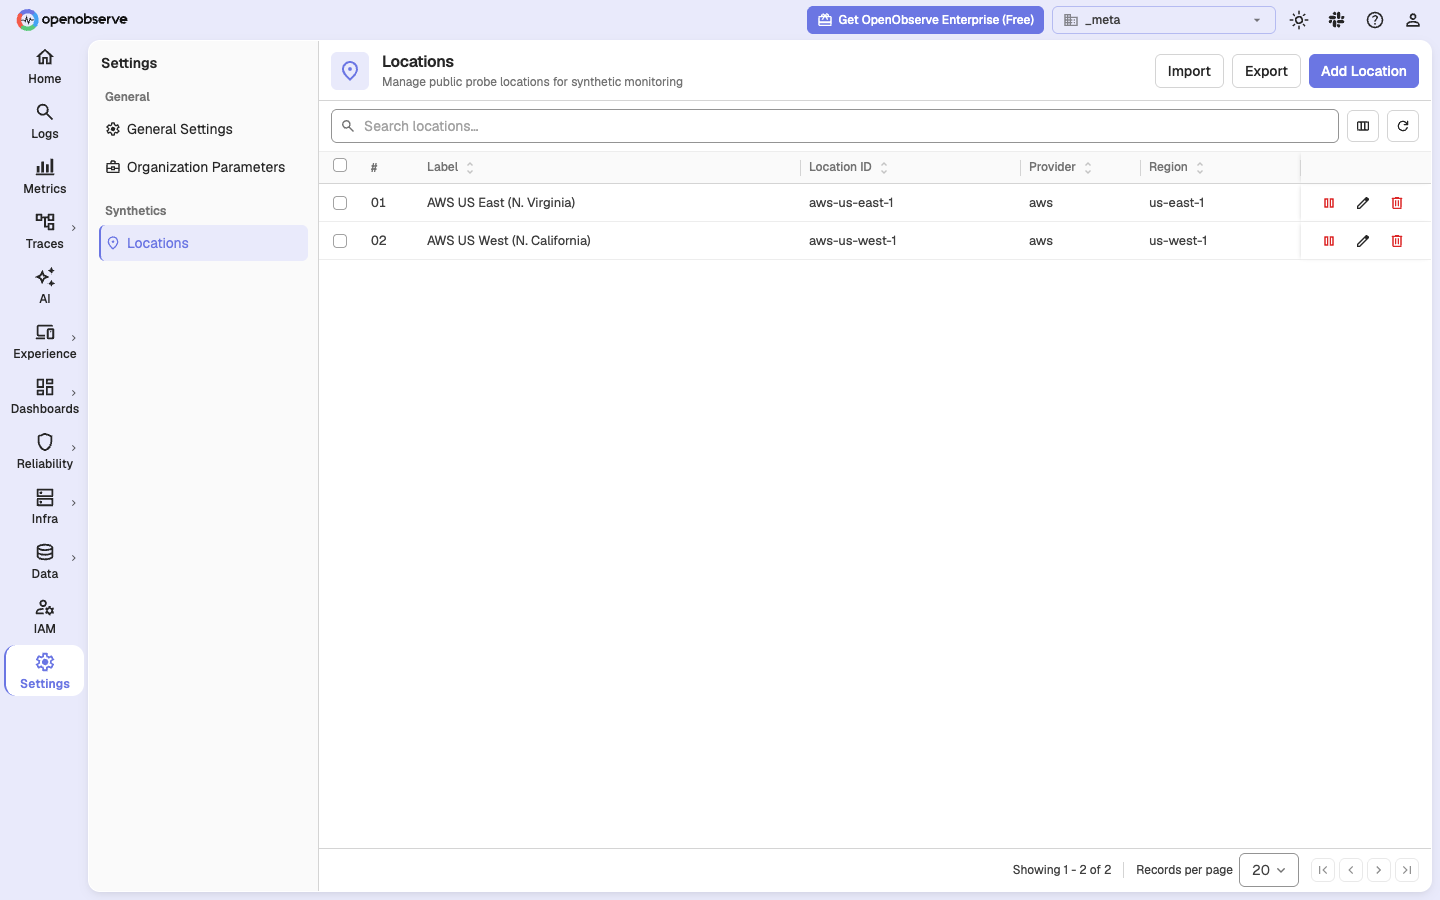Viewport: 1440px width, 900px height.
Task: Open Logs from the sidebar
Action: [x=44, y=122]
